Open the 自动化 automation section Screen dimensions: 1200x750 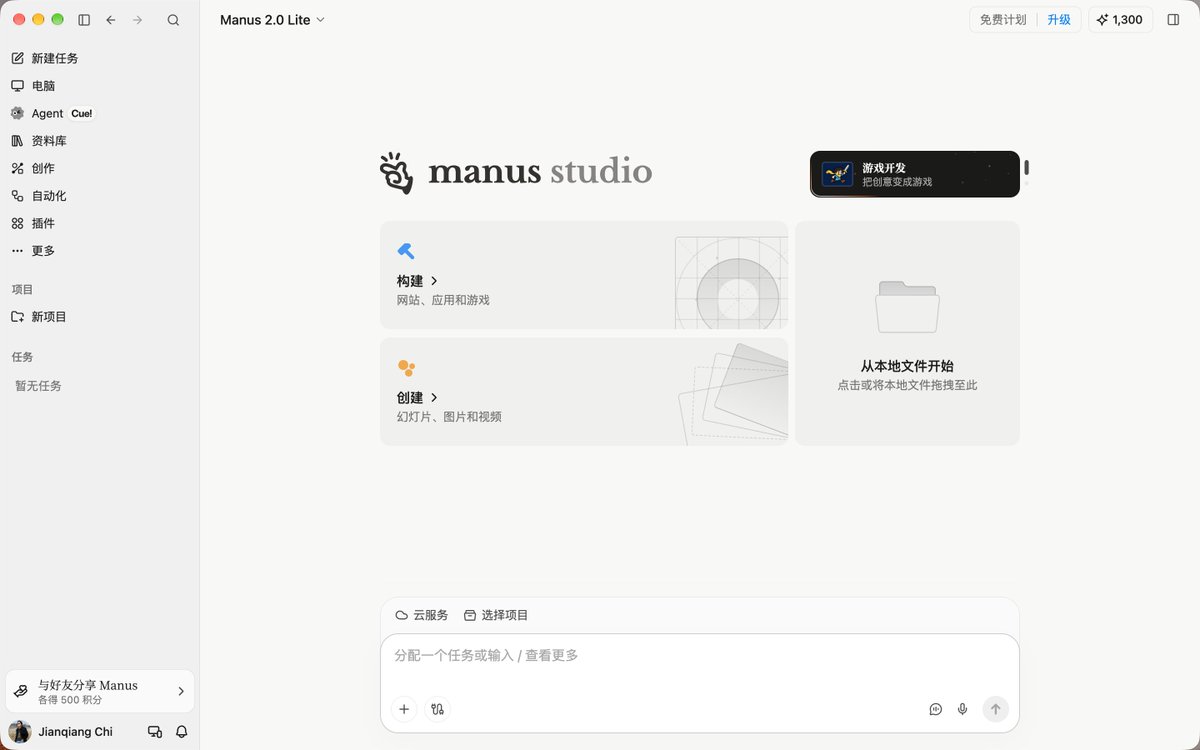tap(100, 196)
